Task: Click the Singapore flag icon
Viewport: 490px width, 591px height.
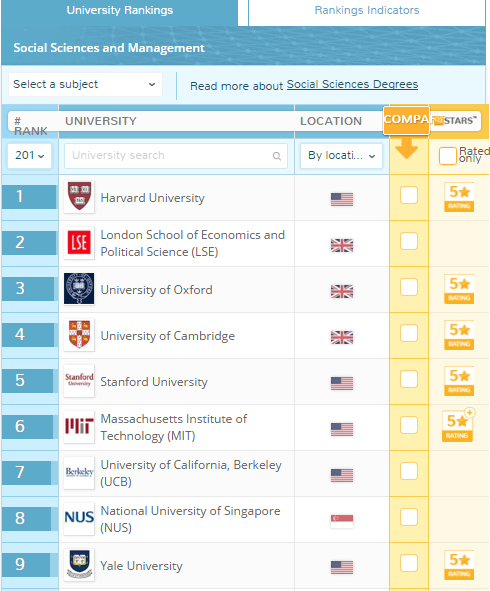Action: tap(342, 521)
